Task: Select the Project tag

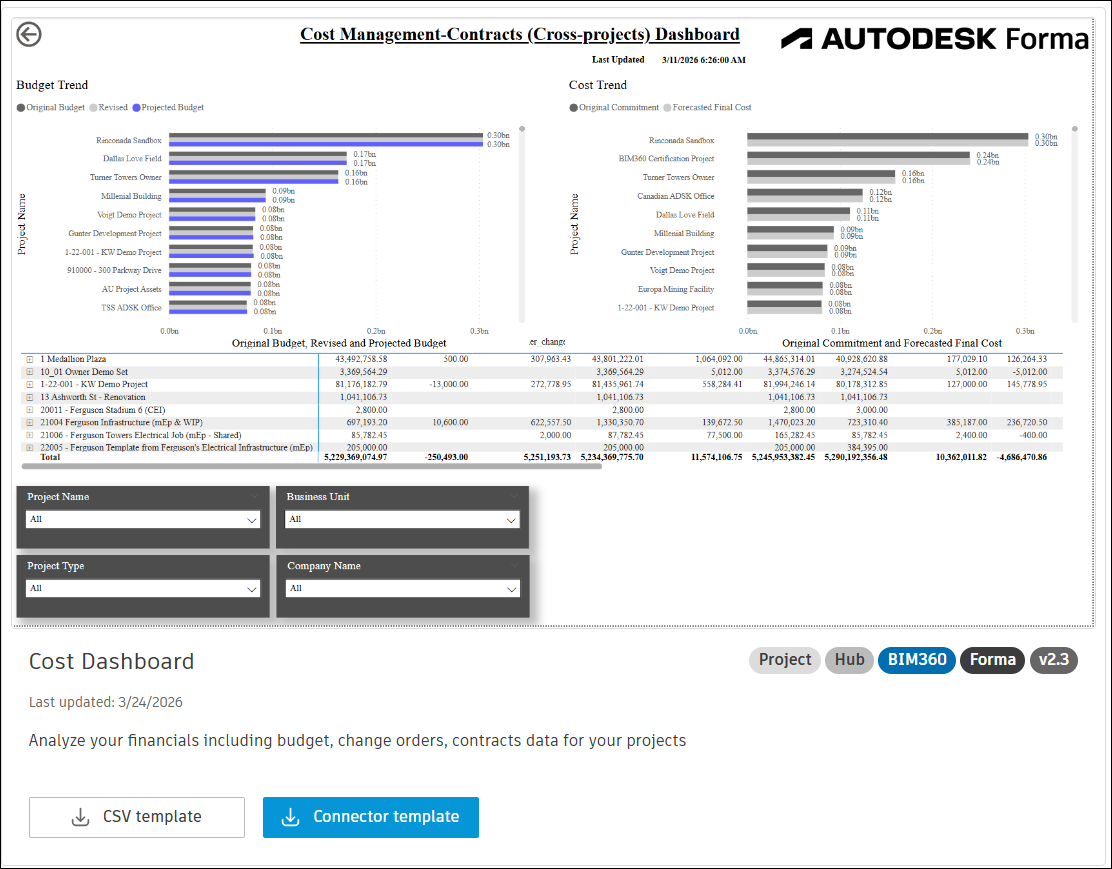Action: pos(784,660)
